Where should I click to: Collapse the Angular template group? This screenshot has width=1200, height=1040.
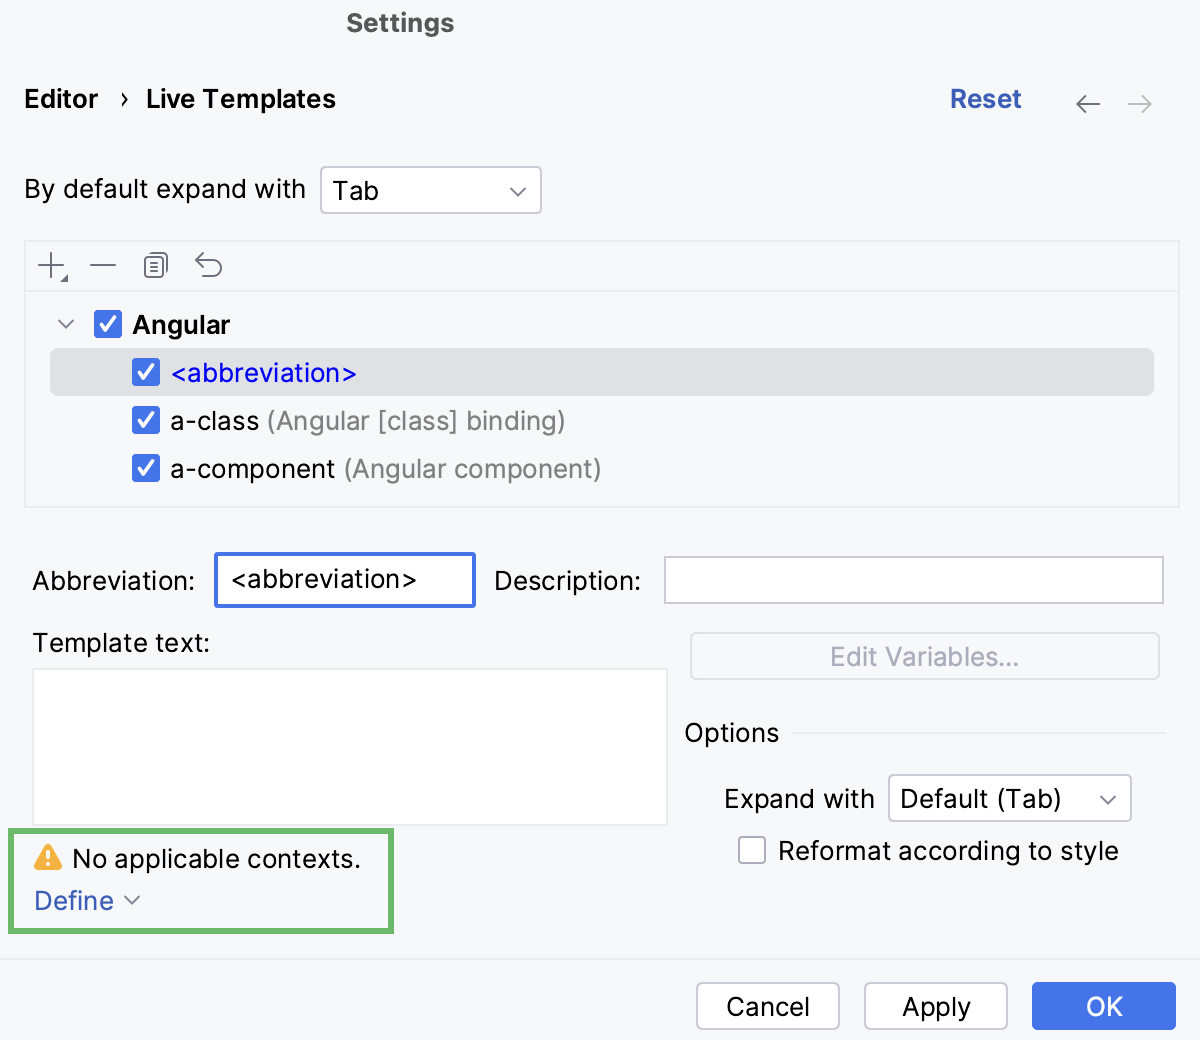66,324
